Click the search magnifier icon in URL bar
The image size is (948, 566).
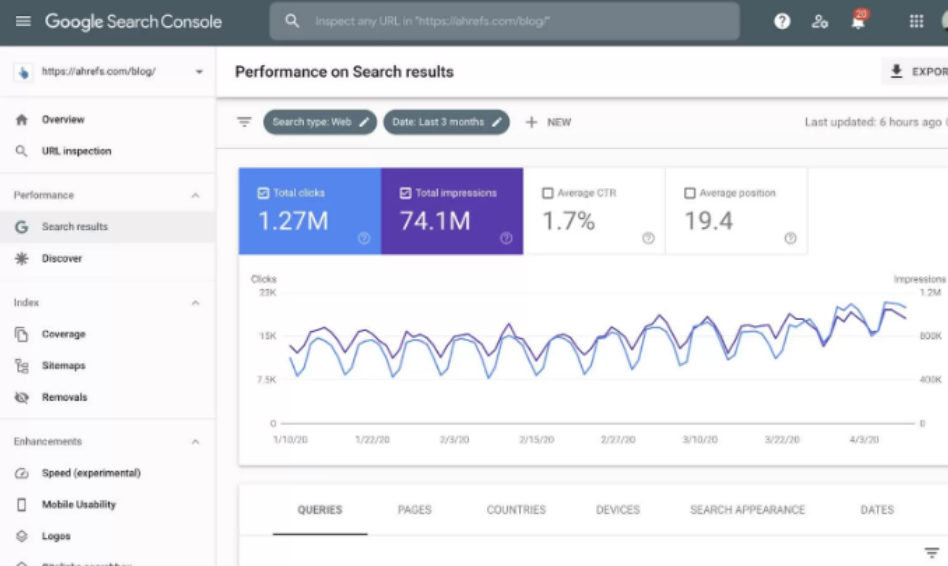[x=292, y=21]
